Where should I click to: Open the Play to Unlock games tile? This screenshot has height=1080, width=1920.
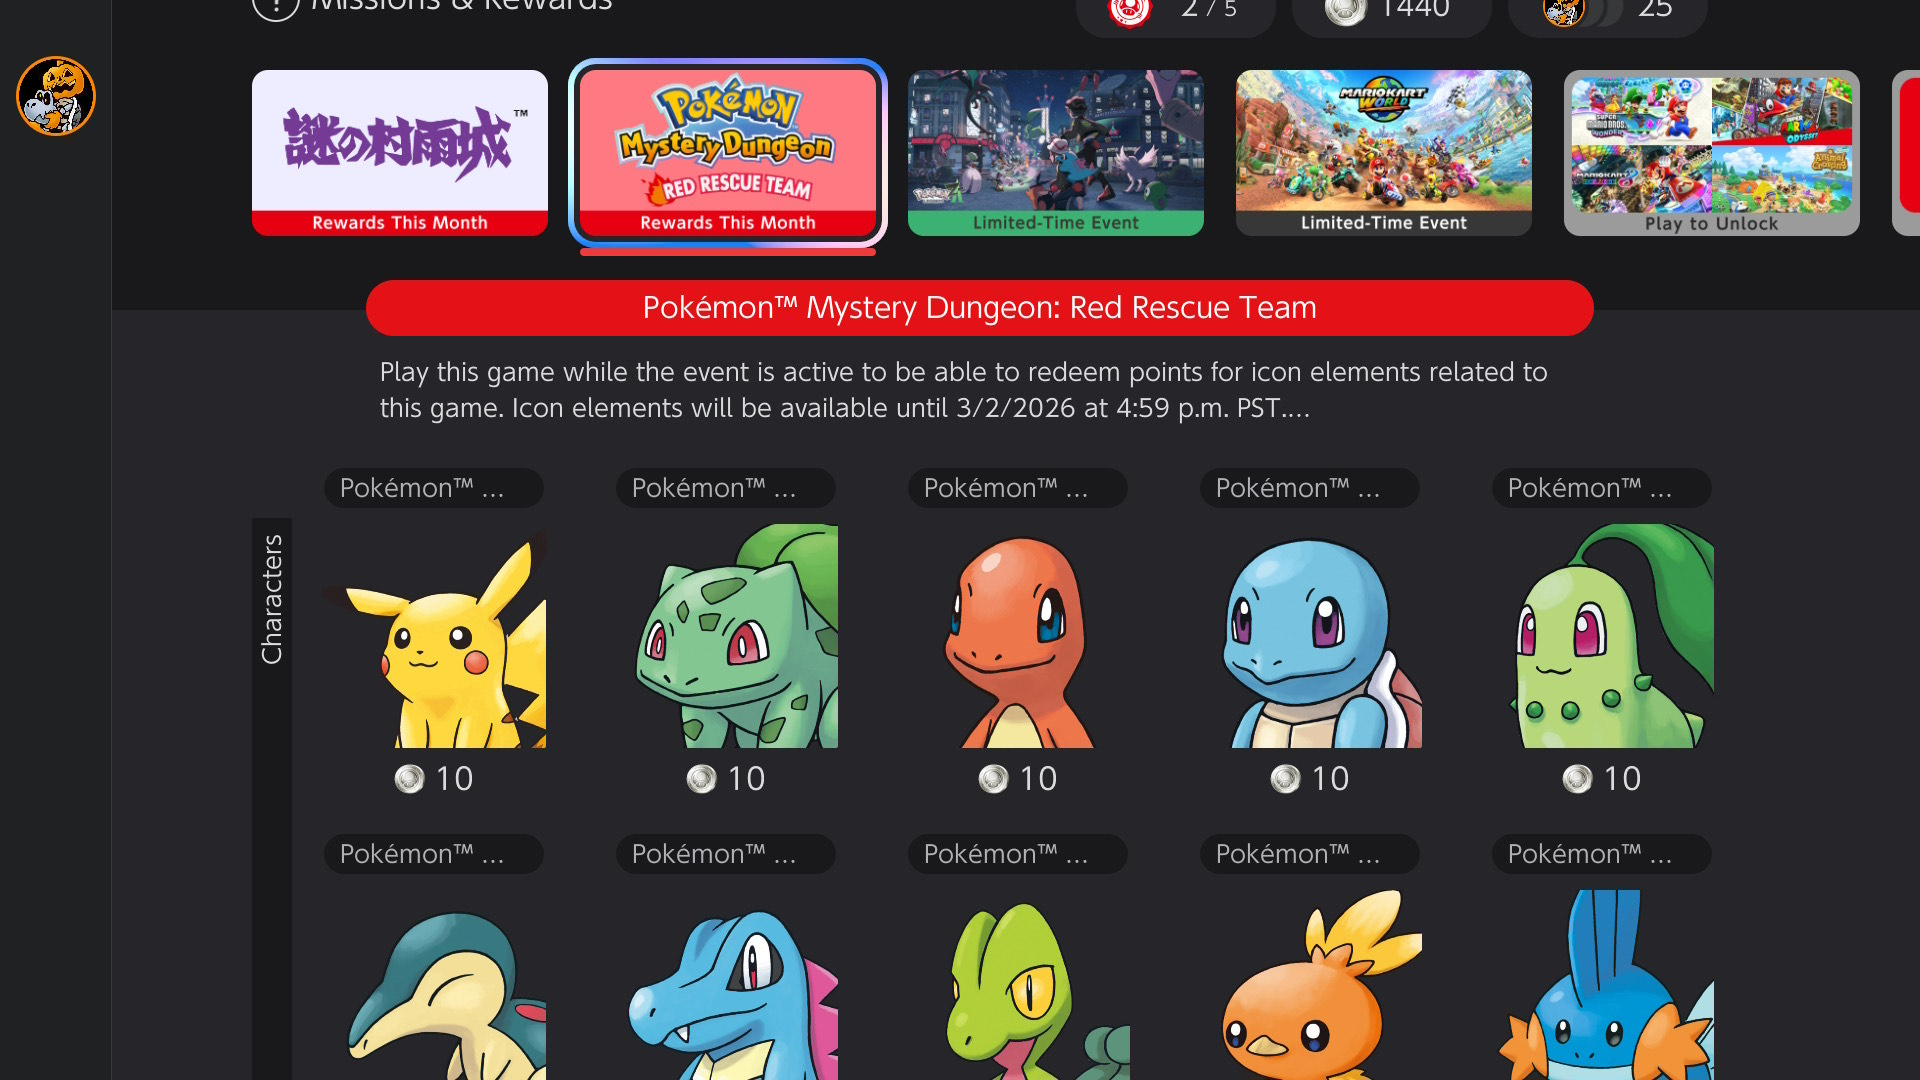click(x=1712, y=152)
